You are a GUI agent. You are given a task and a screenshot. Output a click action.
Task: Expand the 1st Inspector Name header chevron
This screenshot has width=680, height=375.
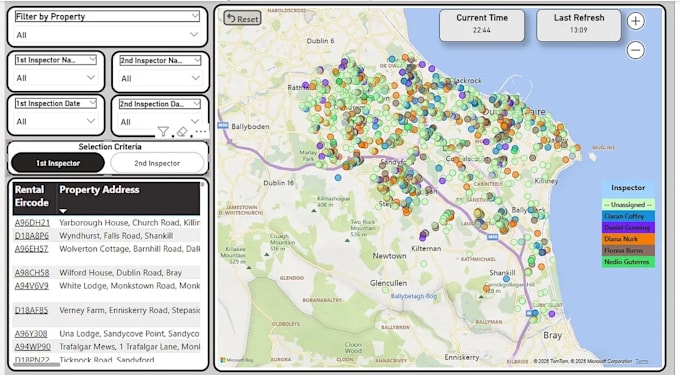pyautogui.click(x=92, y=59)
